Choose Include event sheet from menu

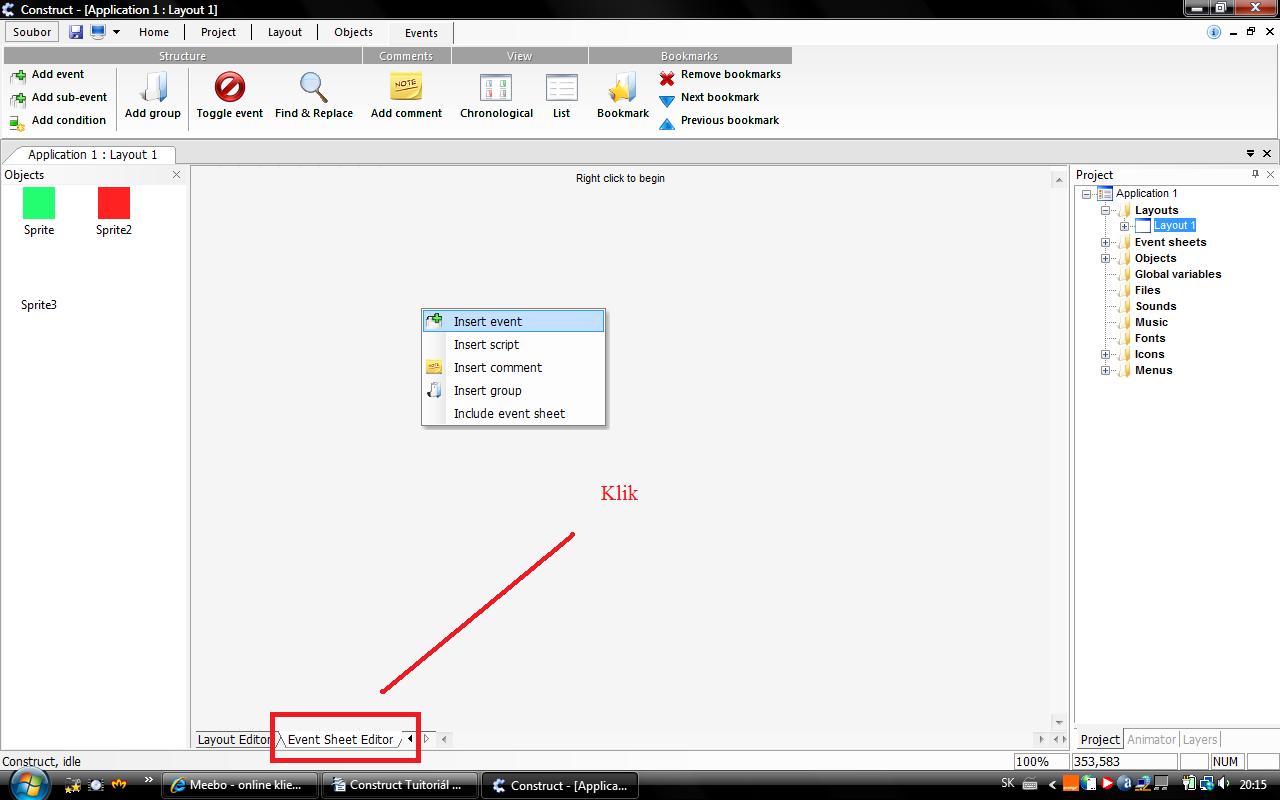pyautogui.click(x=514, y=413)
